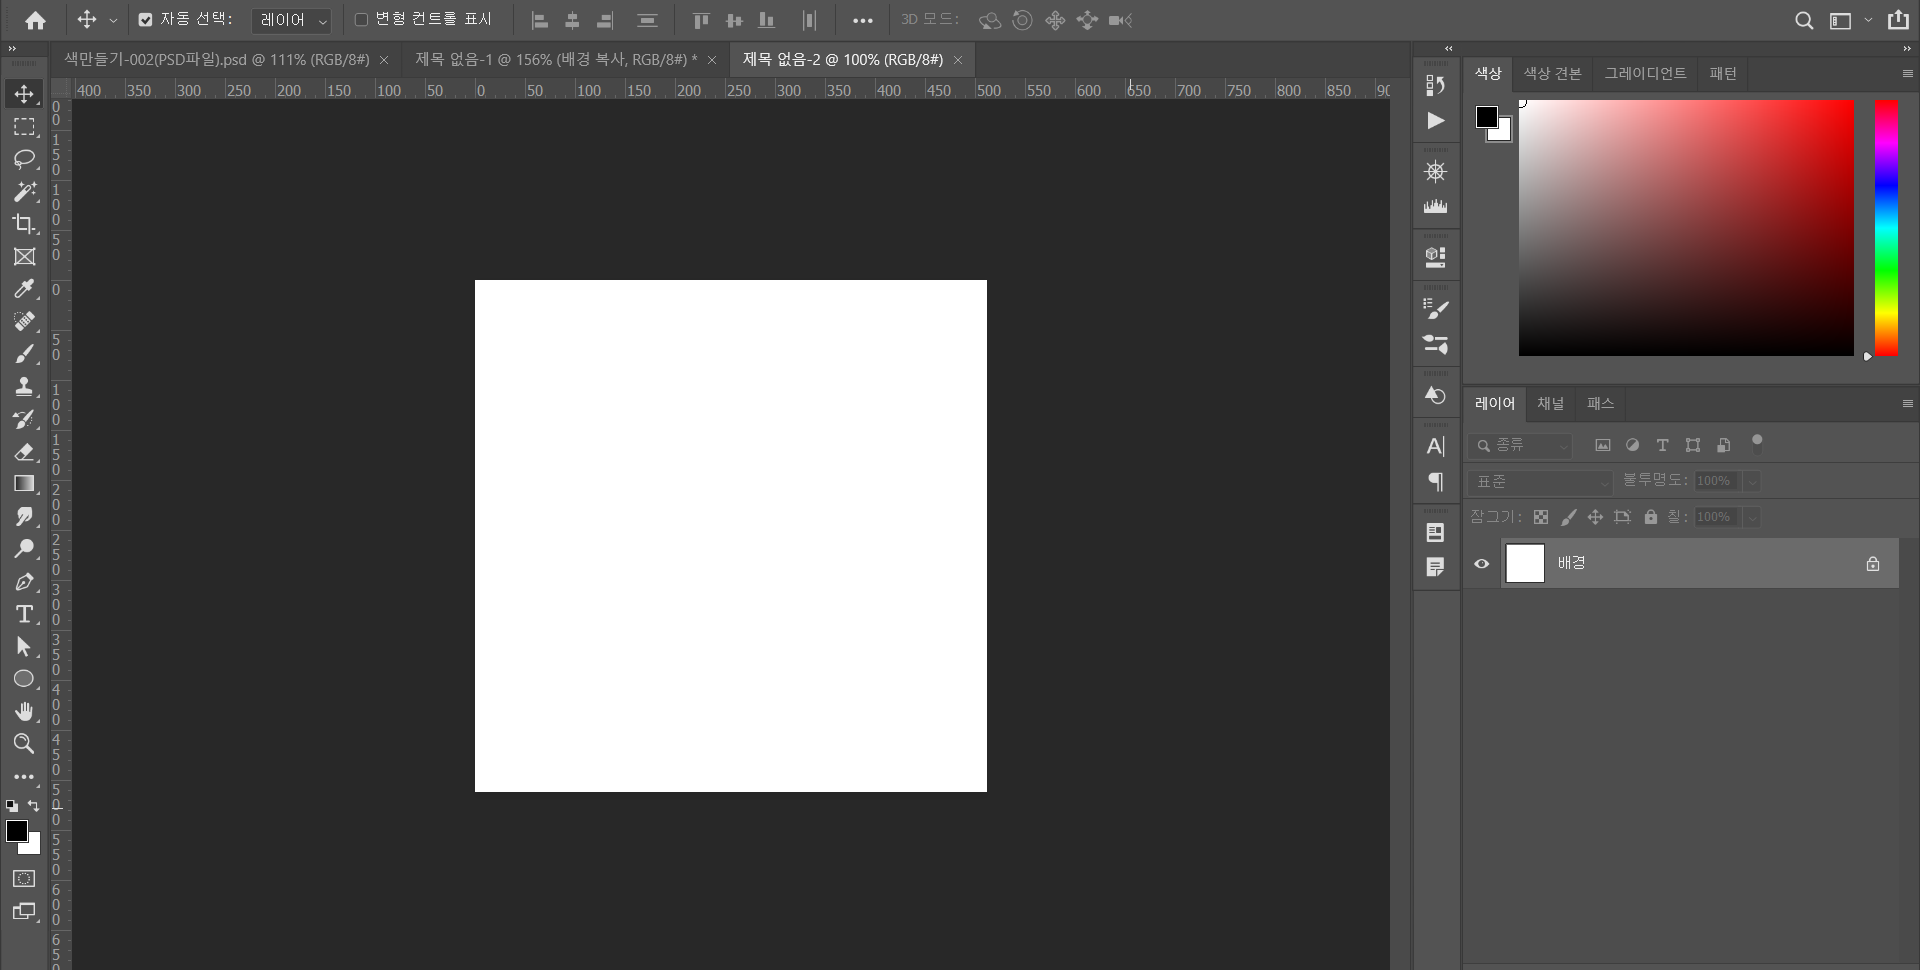Click the Share icon in the options bar
The width and height of the screenshot is (1920, 970).
tap(1898, 20)
